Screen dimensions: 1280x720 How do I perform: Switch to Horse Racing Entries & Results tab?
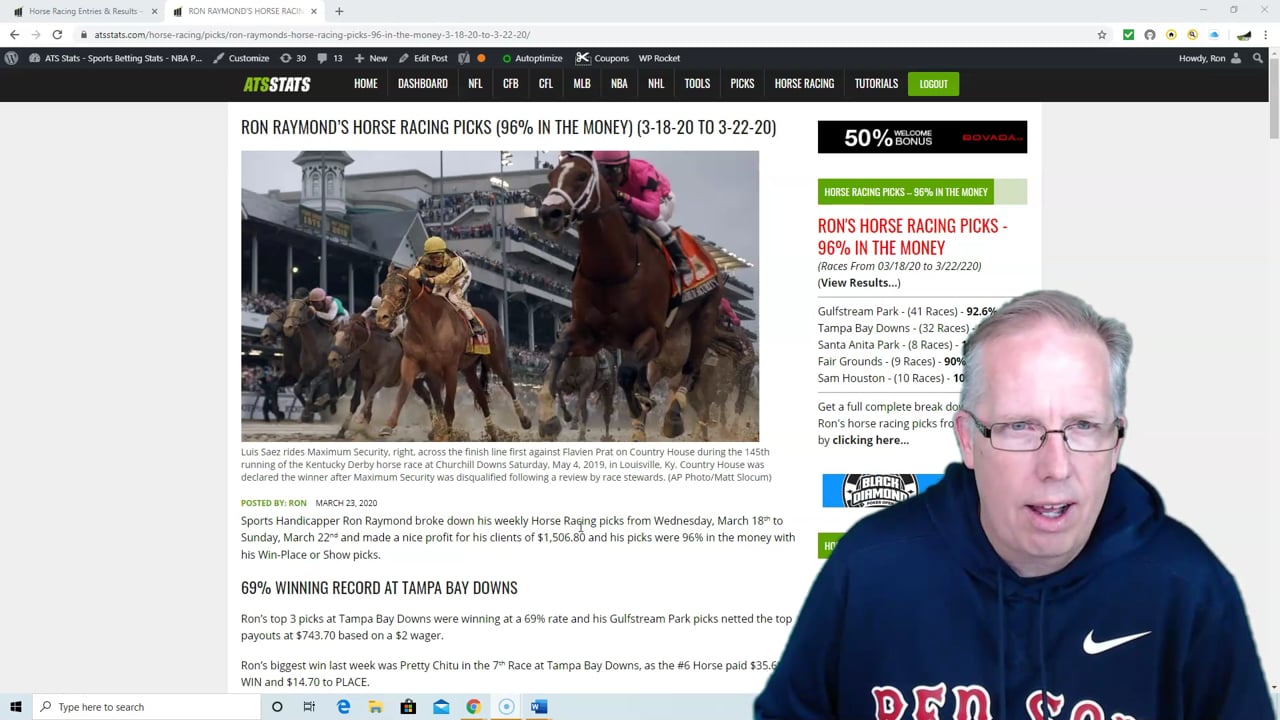(x=84, y=11)
